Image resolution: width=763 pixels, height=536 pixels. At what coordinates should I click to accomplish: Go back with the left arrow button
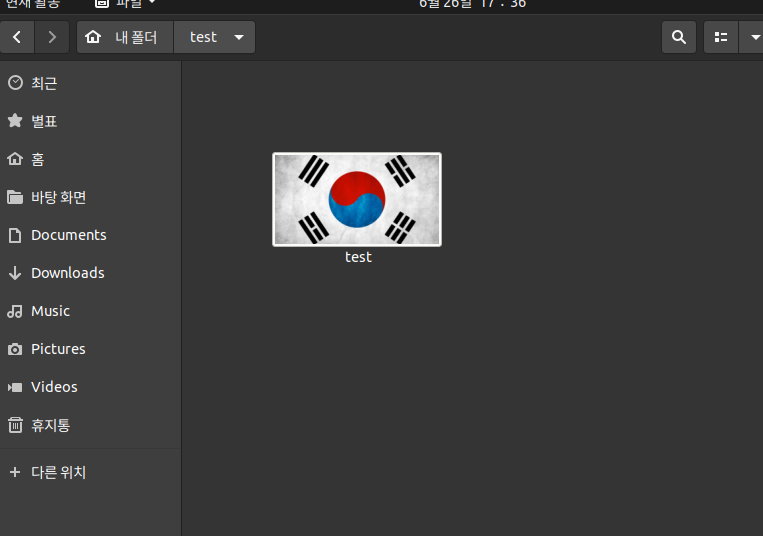pos(17,37)
